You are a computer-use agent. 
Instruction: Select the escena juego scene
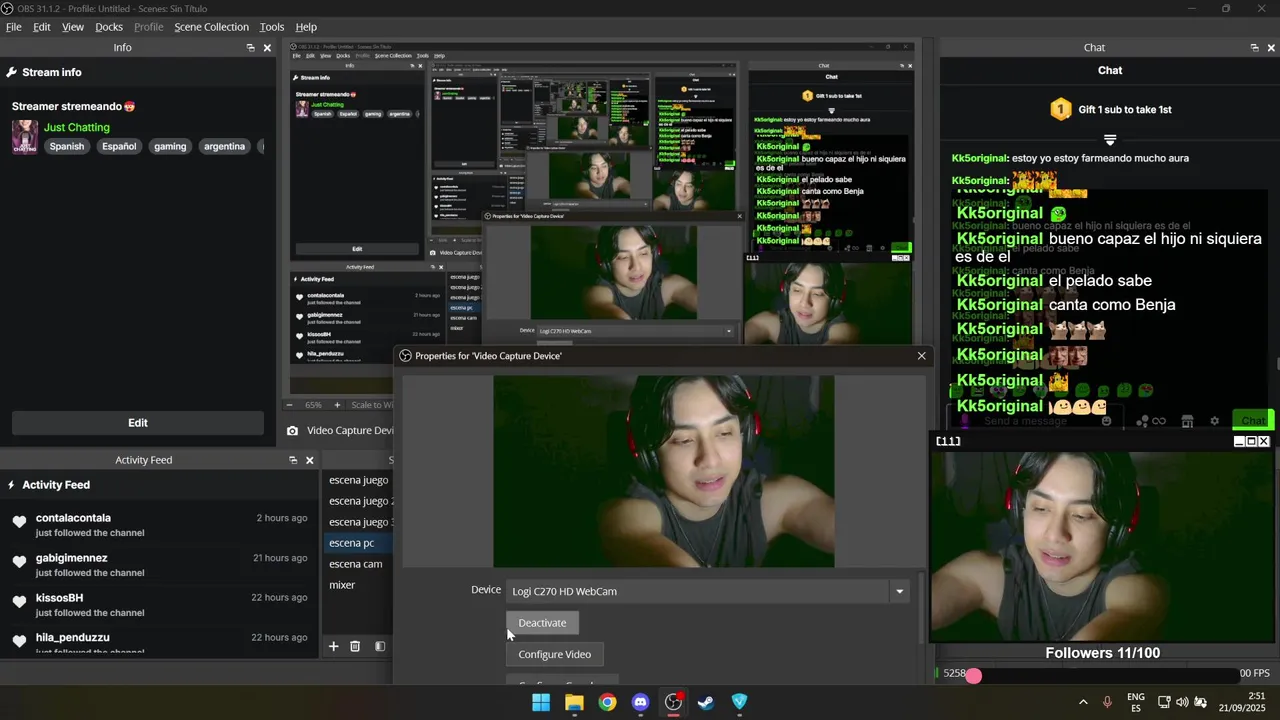tap(358, 480)
